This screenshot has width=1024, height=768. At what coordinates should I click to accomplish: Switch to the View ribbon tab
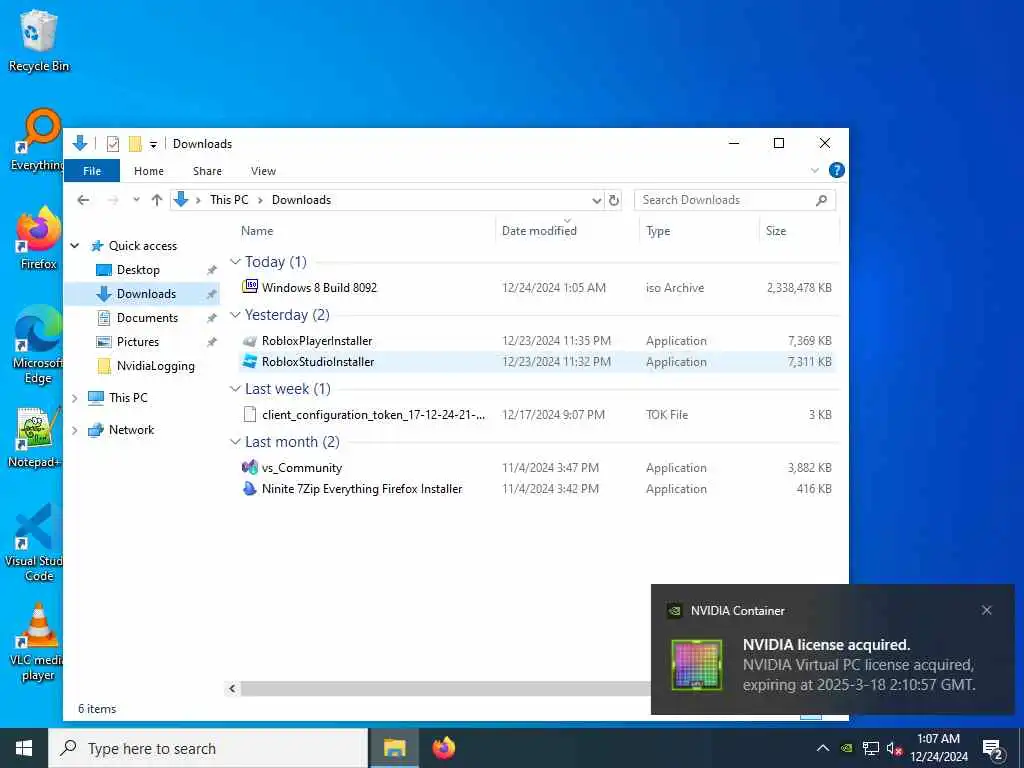[x=263, y=170]
